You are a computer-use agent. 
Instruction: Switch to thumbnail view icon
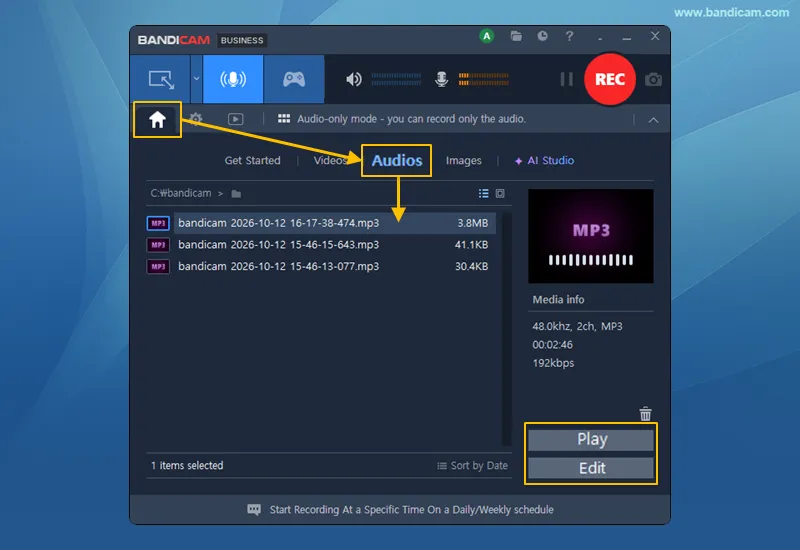point(500,193)
